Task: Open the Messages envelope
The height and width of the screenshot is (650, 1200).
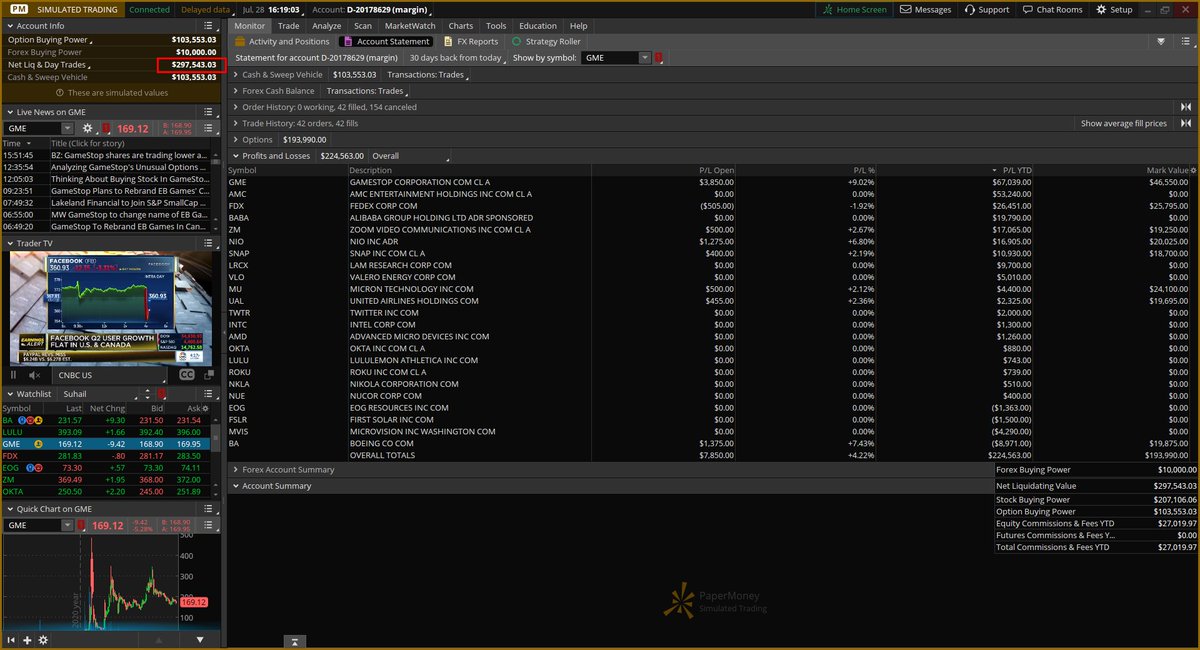Action: point(926,9)
